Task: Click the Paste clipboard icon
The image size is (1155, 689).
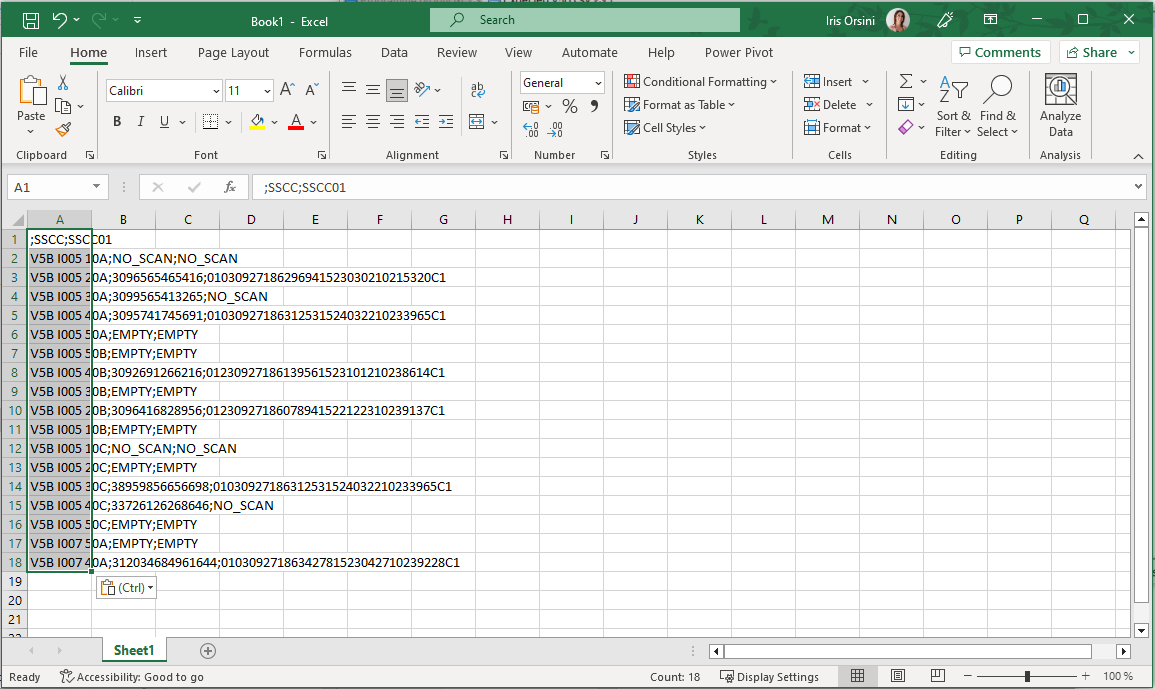Action: pyautogui.click(x=31, y=91)
